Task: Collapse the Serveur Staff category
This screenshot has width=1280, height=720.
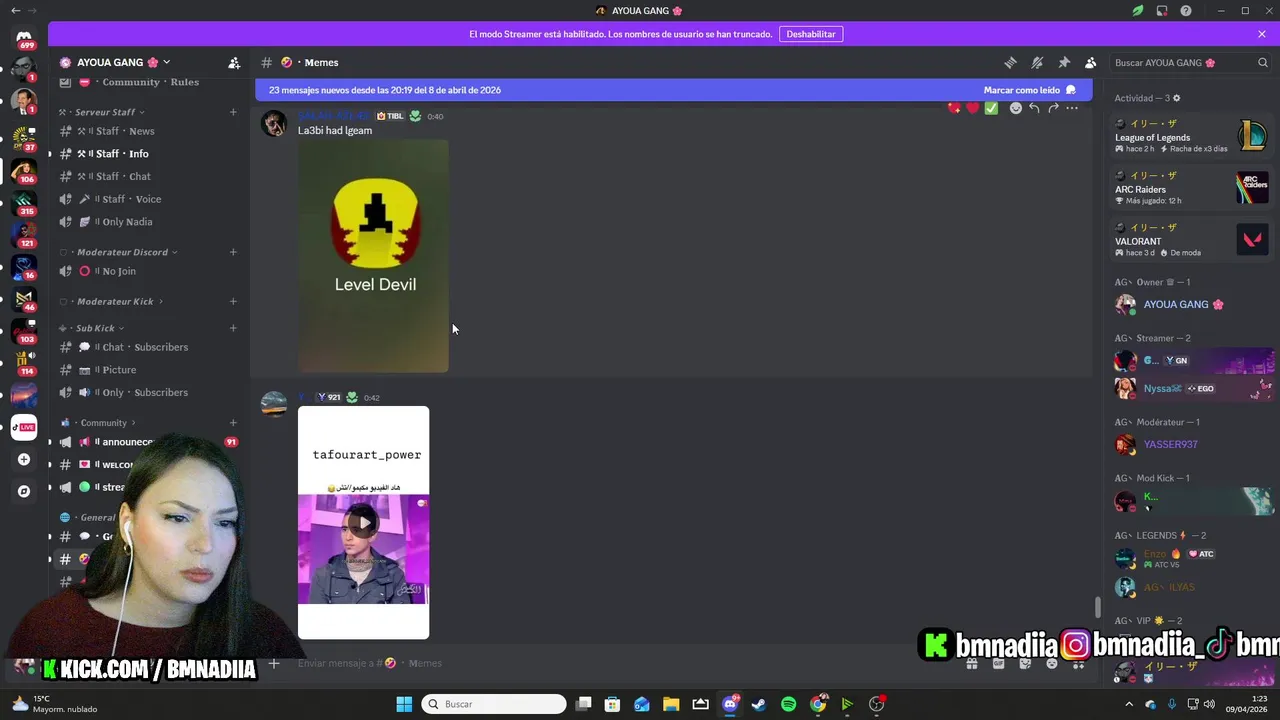Action: 103,112
